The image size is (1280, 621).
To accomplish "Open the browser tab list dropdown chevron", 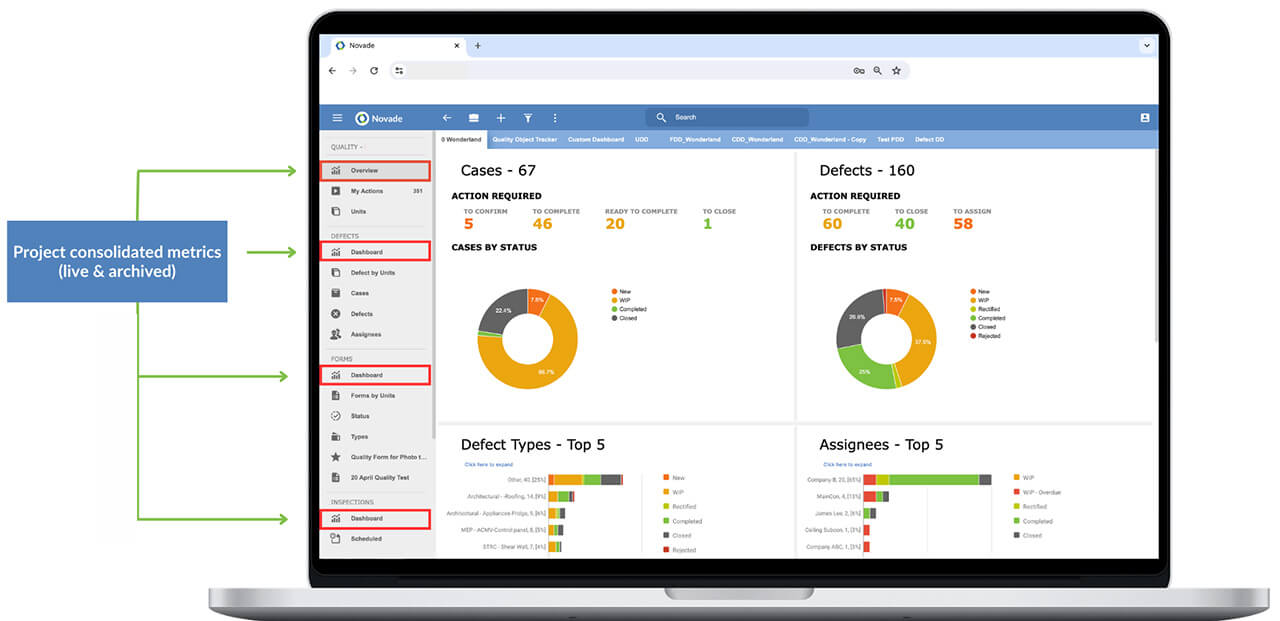I will point(1146,46).
